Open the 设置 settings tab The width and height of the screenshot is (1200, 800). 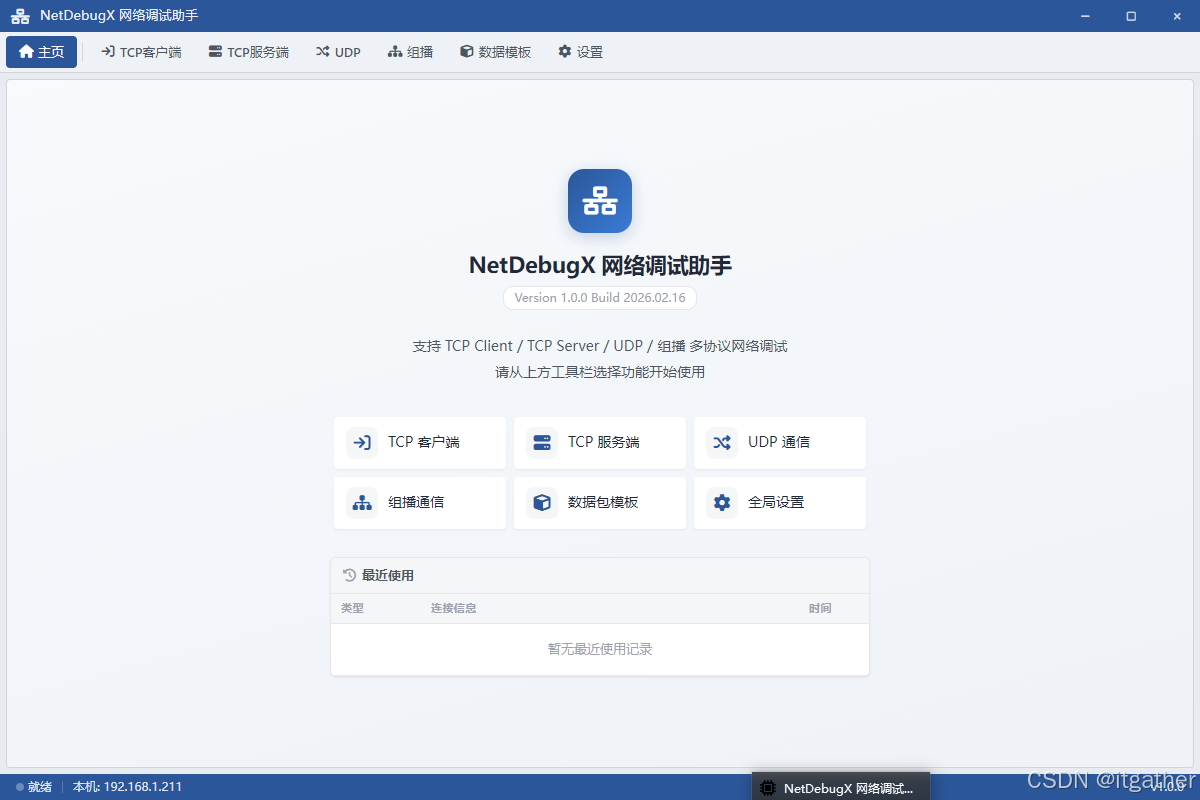tap(580, 52)
